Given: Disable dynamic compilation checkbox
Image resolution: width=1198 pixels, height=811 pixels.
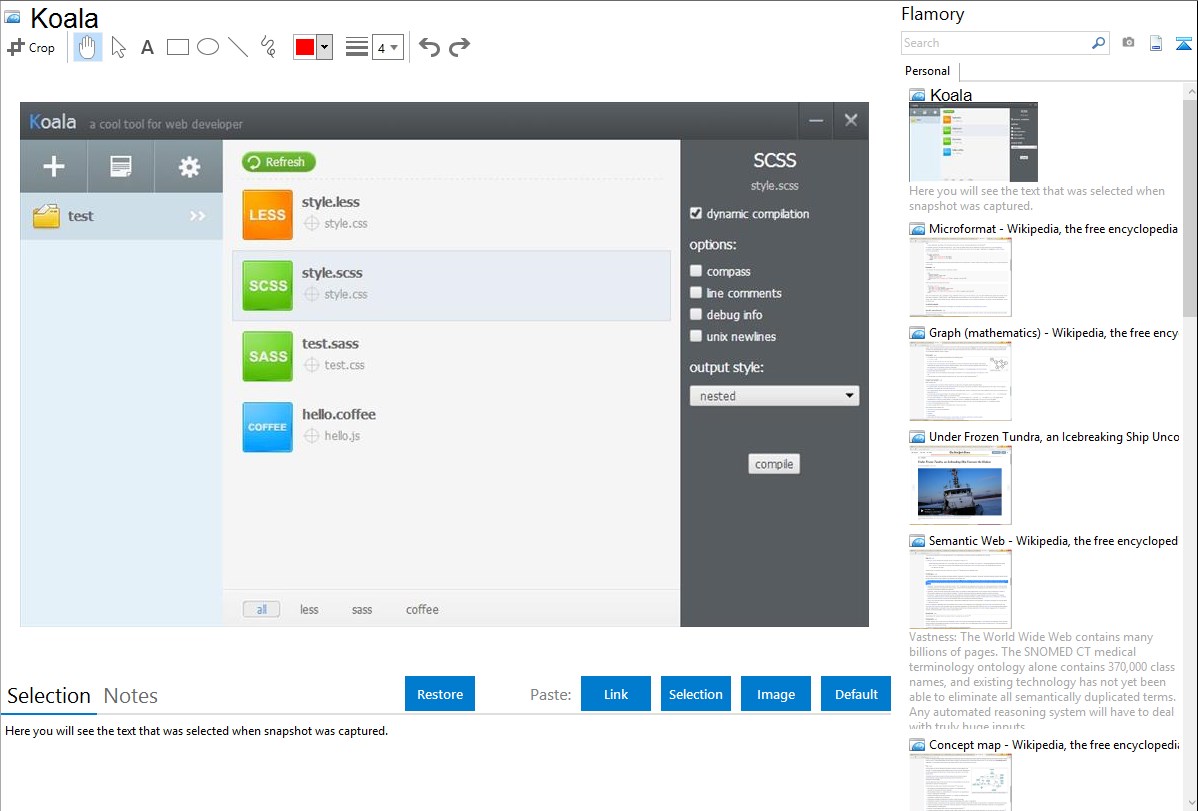Looking at the screenshot, I should 696,213.
